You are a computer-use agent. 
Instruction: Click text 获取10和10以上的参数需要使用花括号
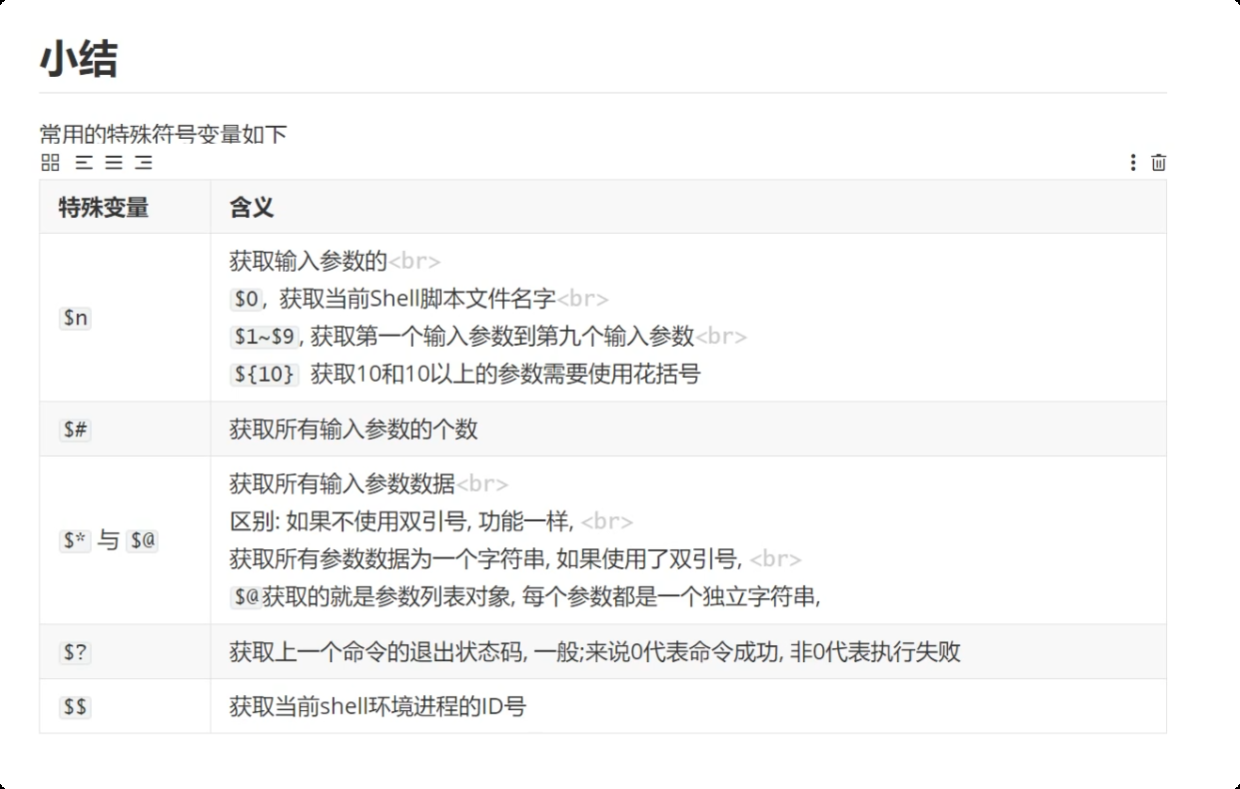click(505, 374)
